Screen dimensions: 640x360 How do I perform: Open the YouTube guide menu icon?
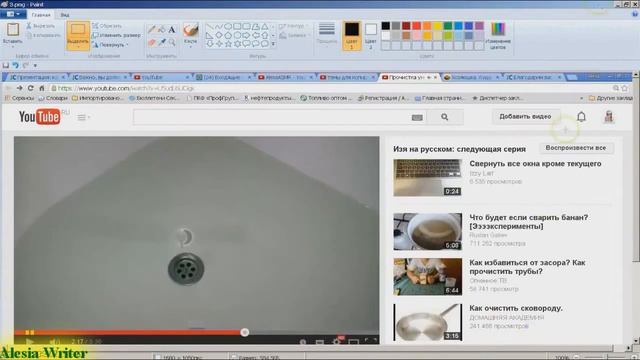(x=83, y=118)
